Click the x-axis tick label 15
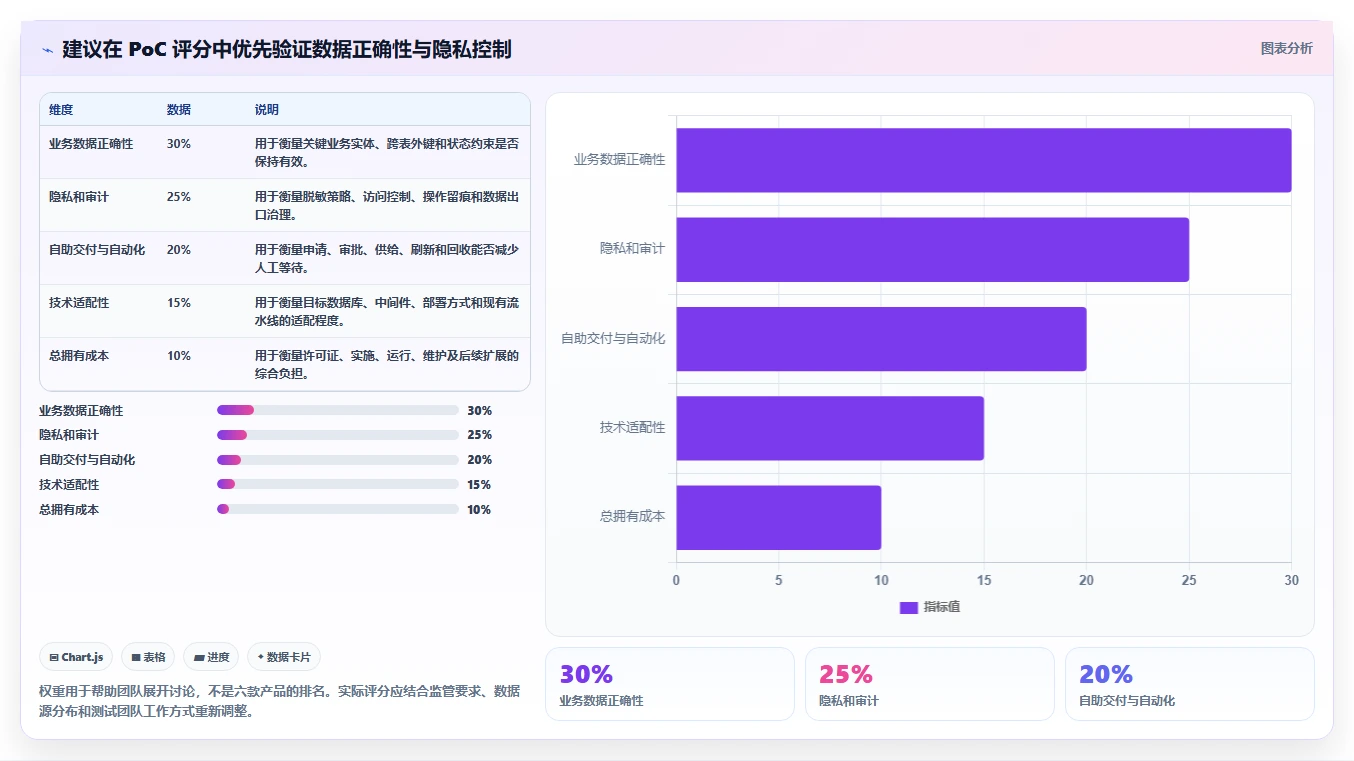This screenshot has width=1354, height=761. pos(984,580)
